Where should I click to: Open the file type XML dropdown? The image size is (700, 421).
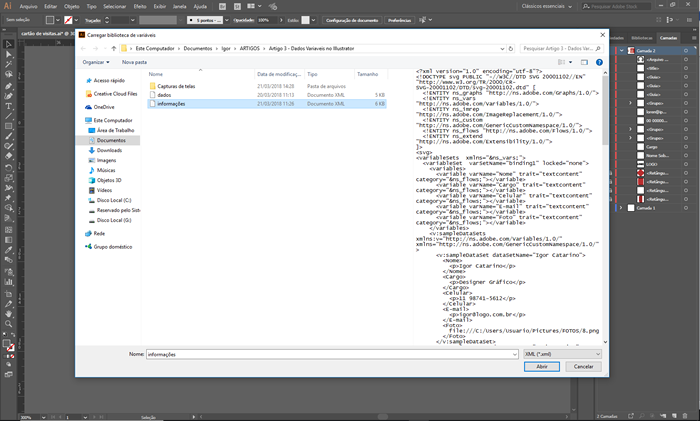coord(562,354)
